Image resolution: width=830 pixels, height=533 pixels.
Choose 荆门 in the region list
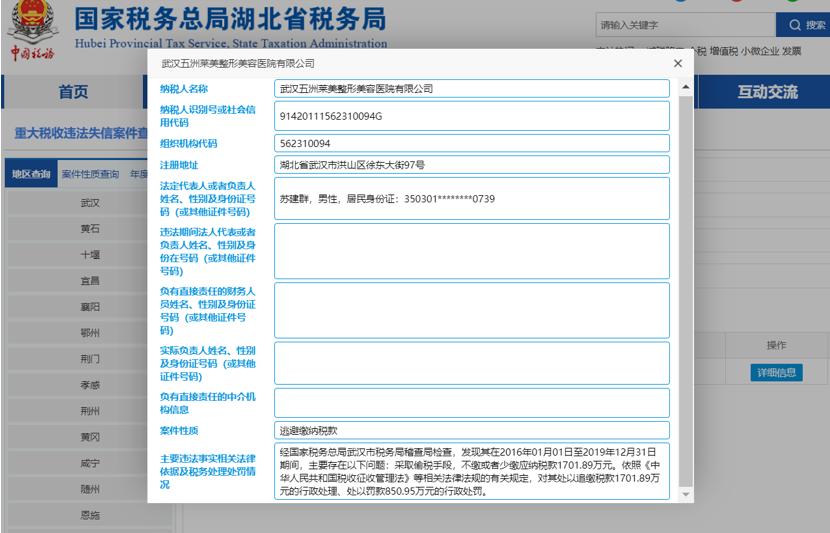pyautogui.click(x=90, y=359)
